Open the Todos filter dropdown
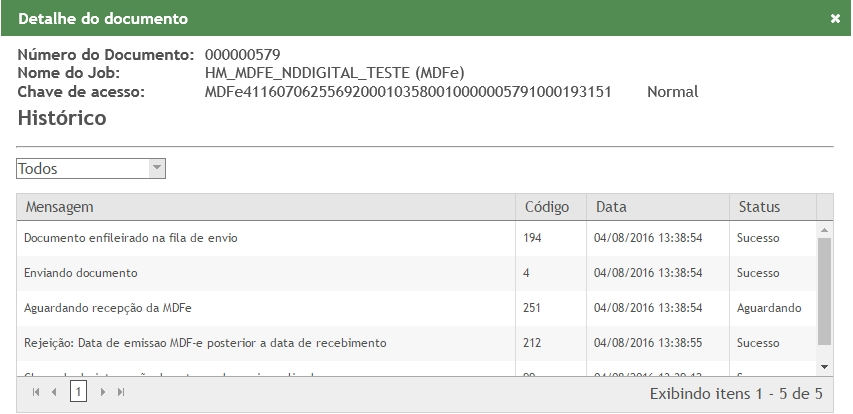The width and height of the screenshot is (853, 414). [82, 169]
